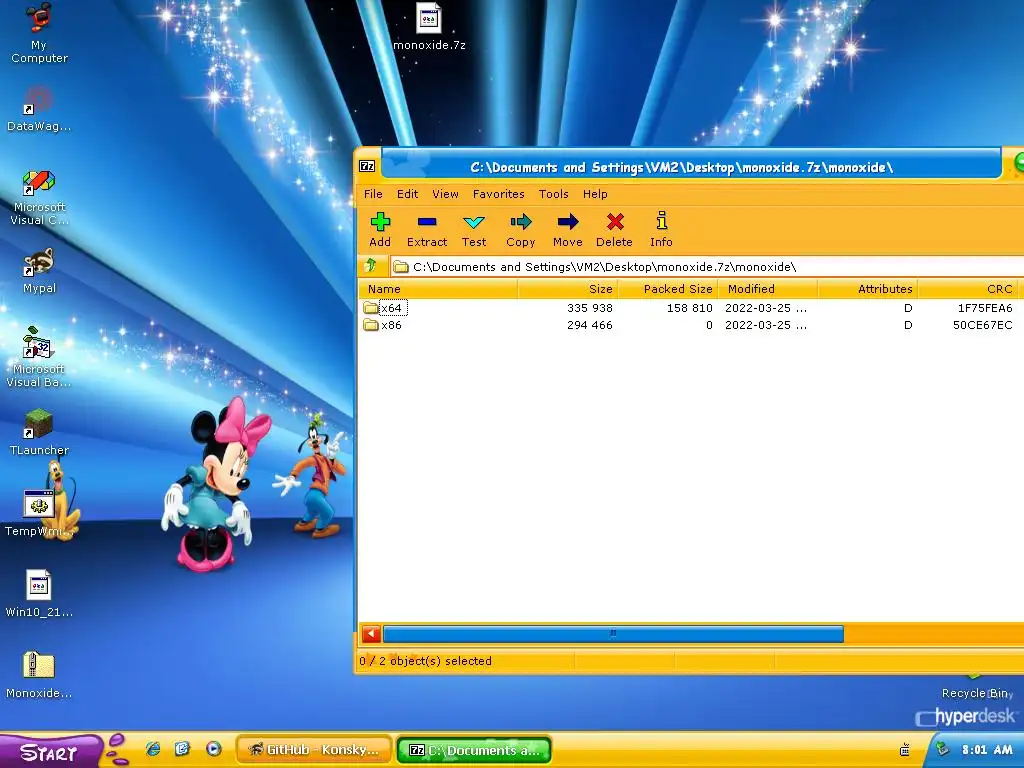Sort by Name column header
The width and height of the screenshot is (1024, 768).
(x=438, y=289)
